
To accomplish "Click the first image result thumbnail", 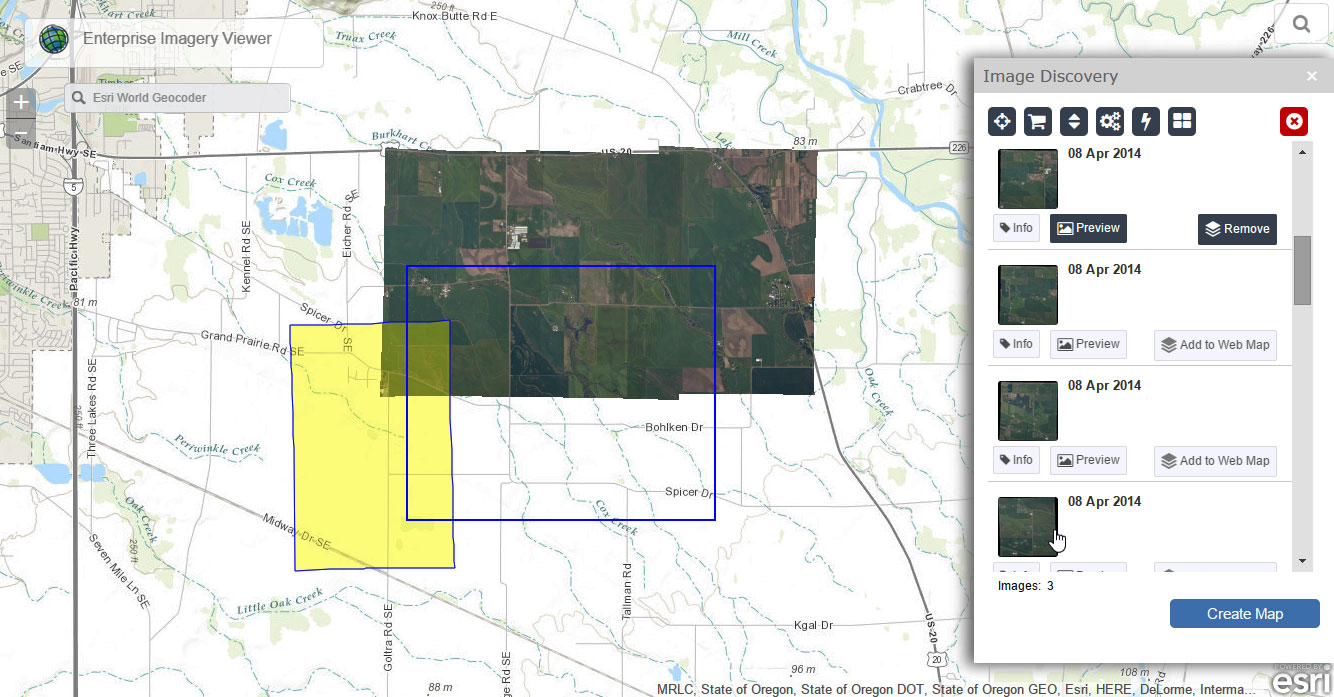I will [1028, 179].
